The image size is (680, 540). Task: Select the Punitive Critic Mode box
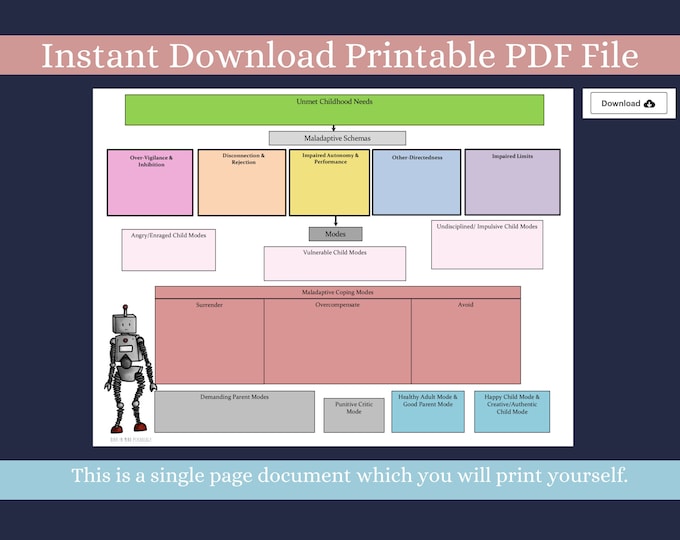pyautogui.click(x=354, y=416)
